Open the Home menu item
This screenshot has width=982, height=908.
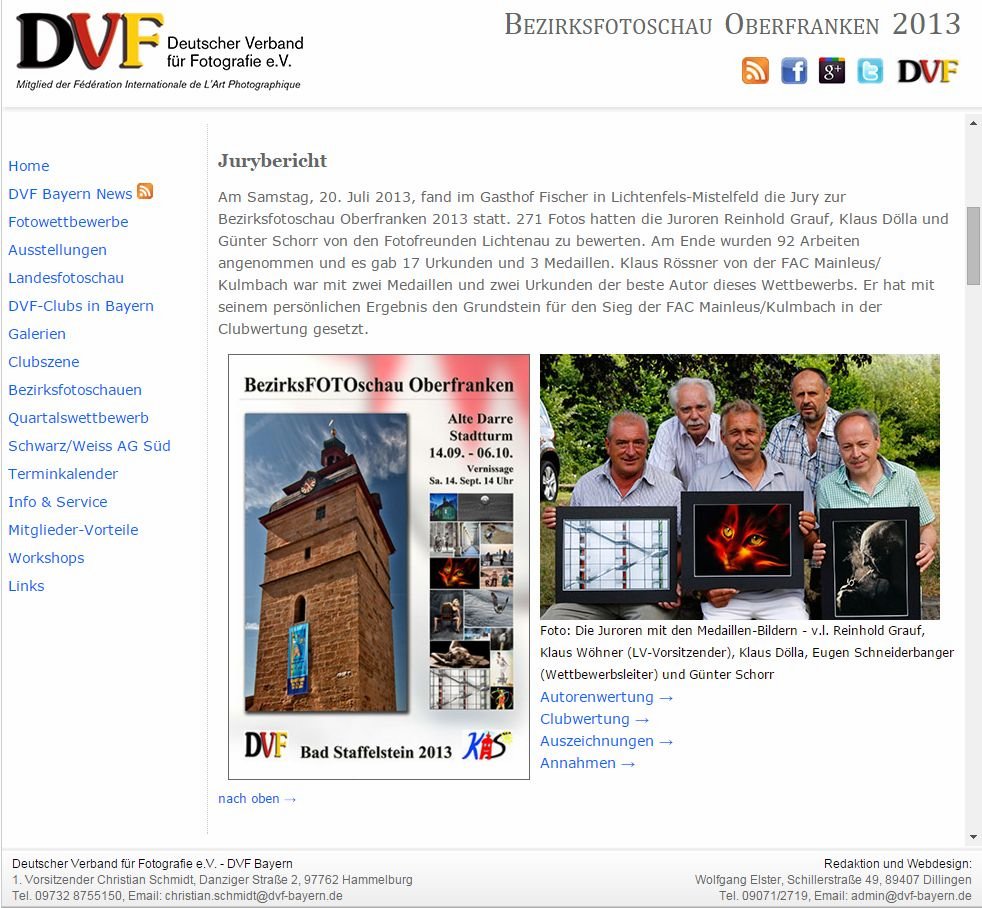pyautogui.click(x=29, y=166)
